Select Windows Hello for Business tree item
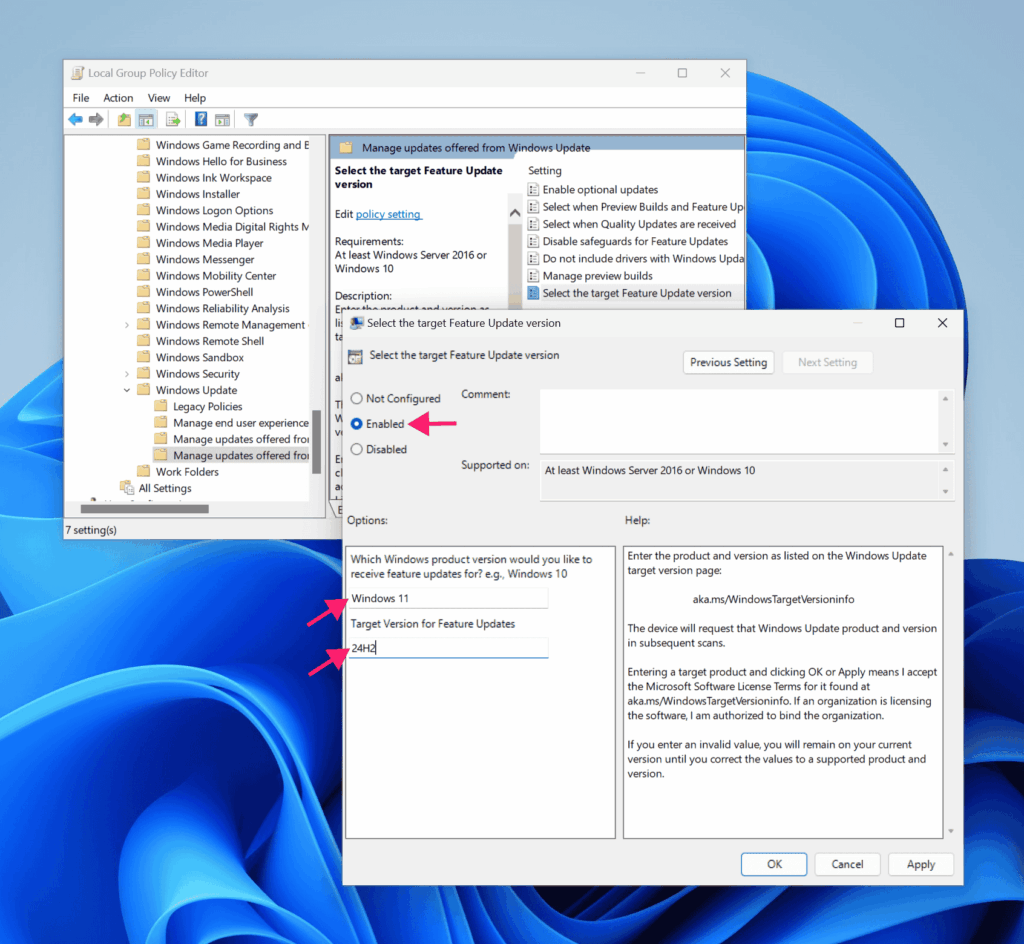 (x=221, y=161)
